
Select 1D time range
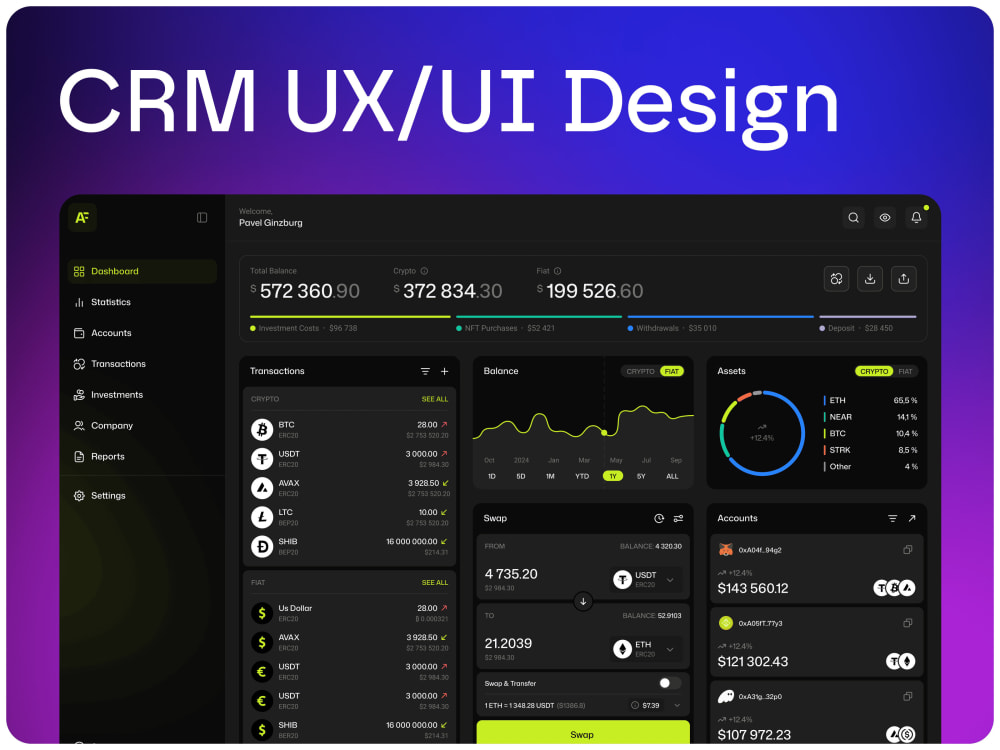pos(492,476)
